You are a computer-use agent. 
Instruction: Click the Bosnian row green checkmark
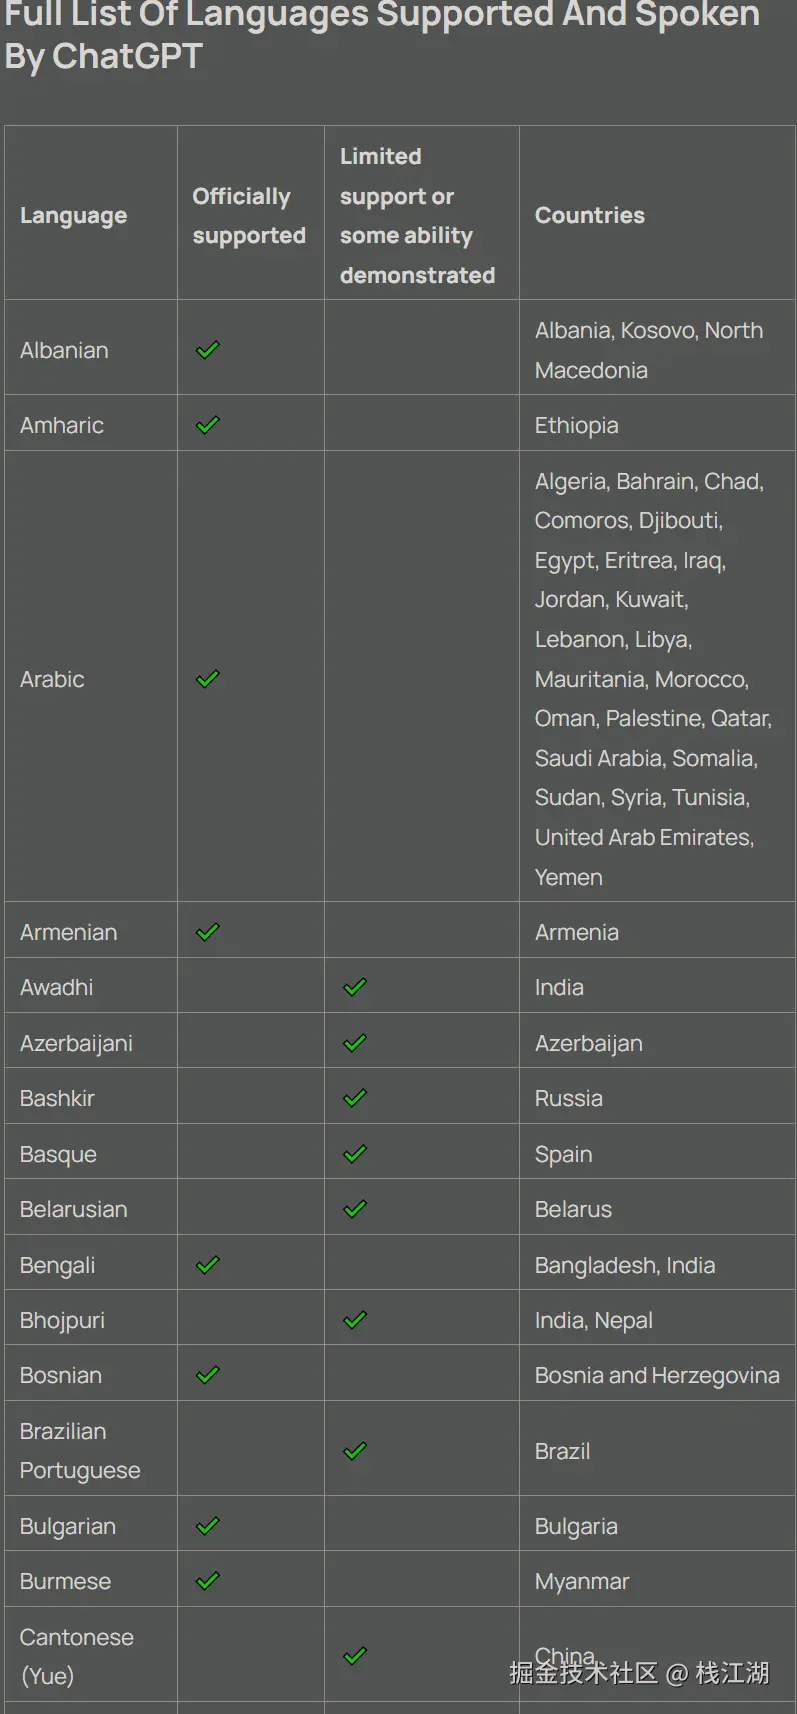point(208,1375)
